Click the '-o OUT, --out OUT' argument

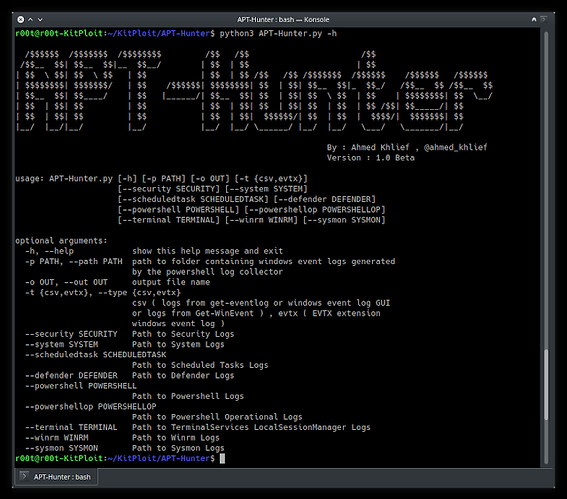[x=66, y=282]
